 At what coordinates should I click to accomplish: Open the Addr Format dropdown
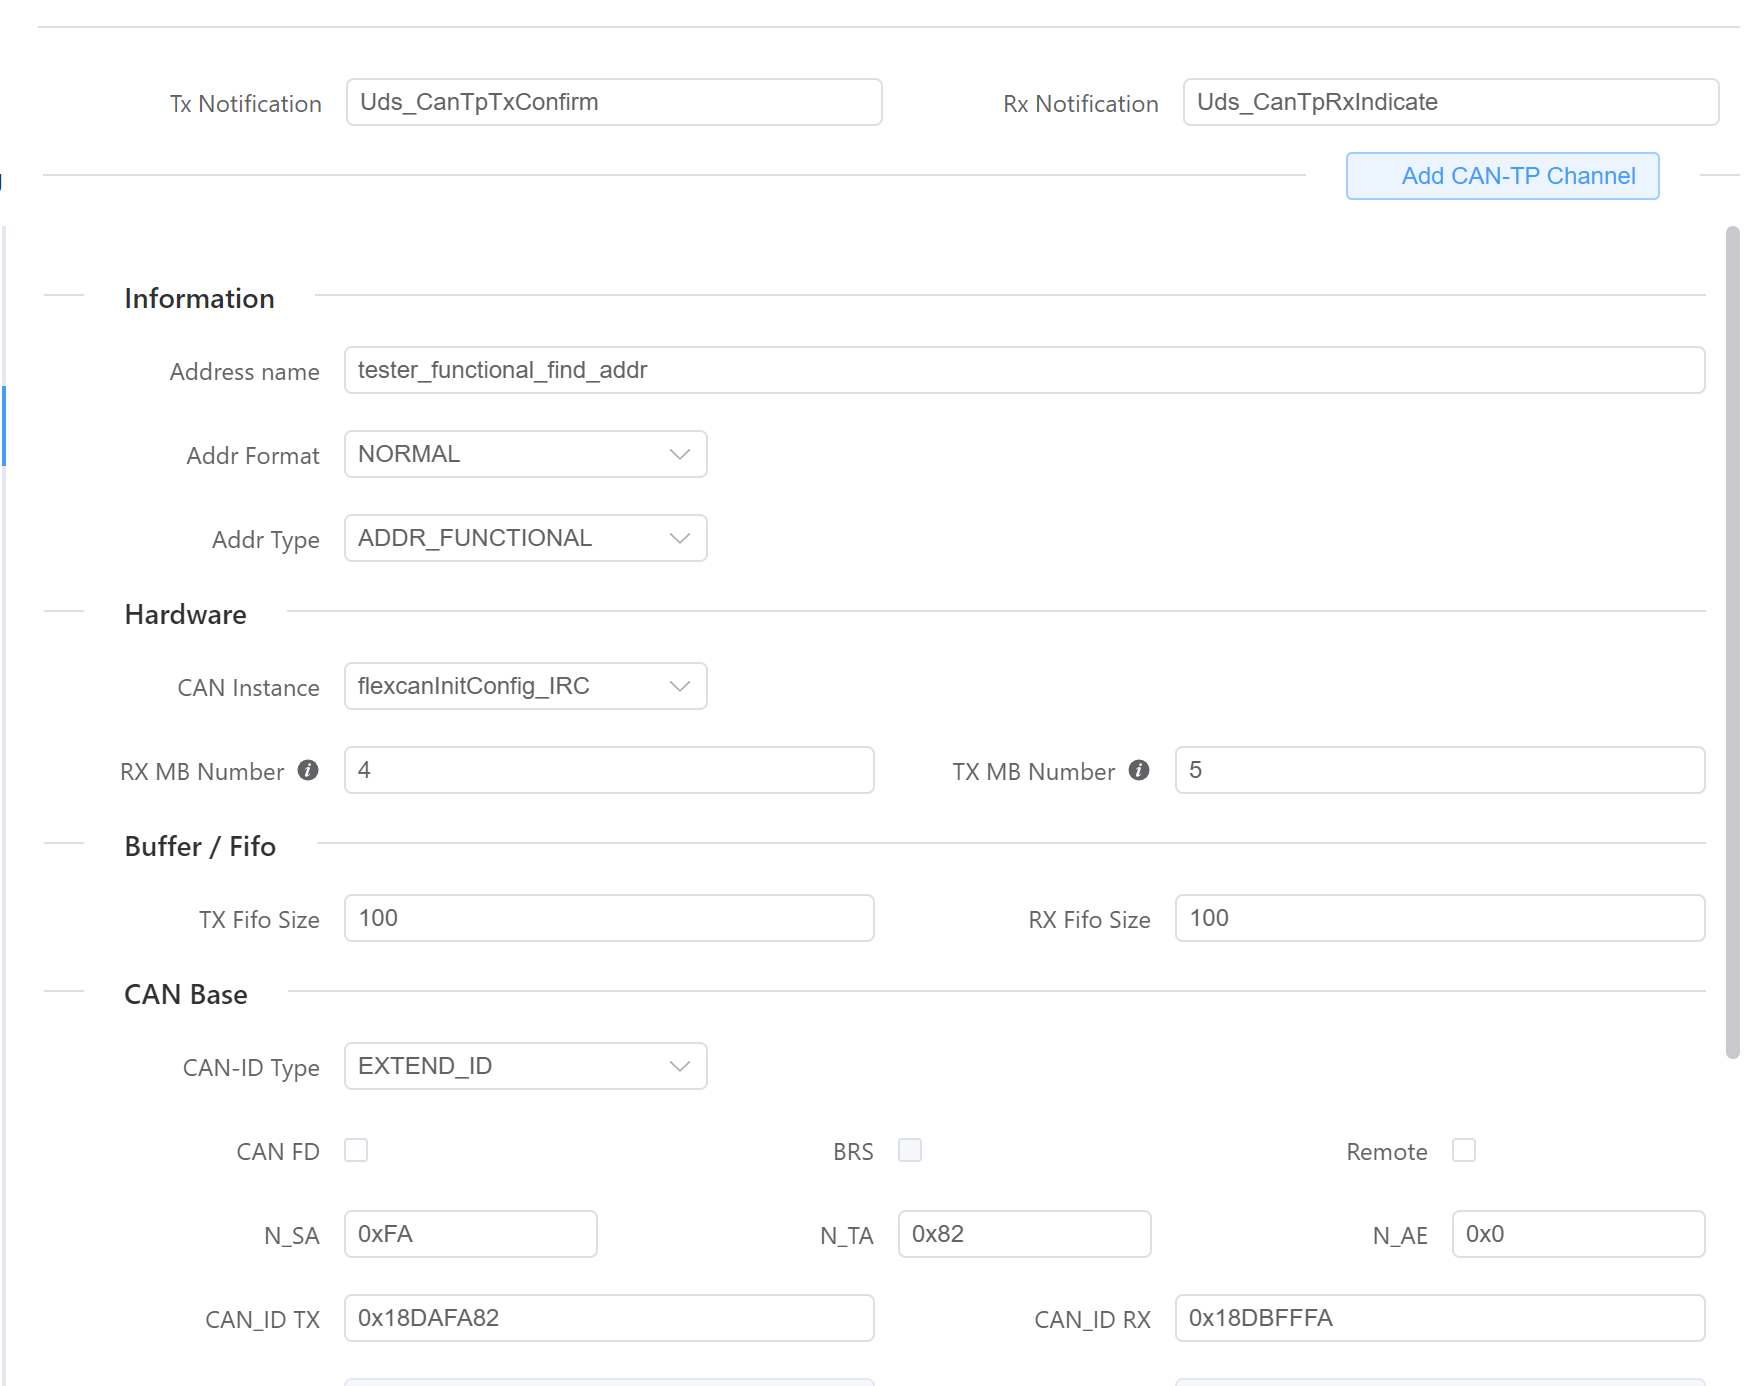(x=525, y=454)
